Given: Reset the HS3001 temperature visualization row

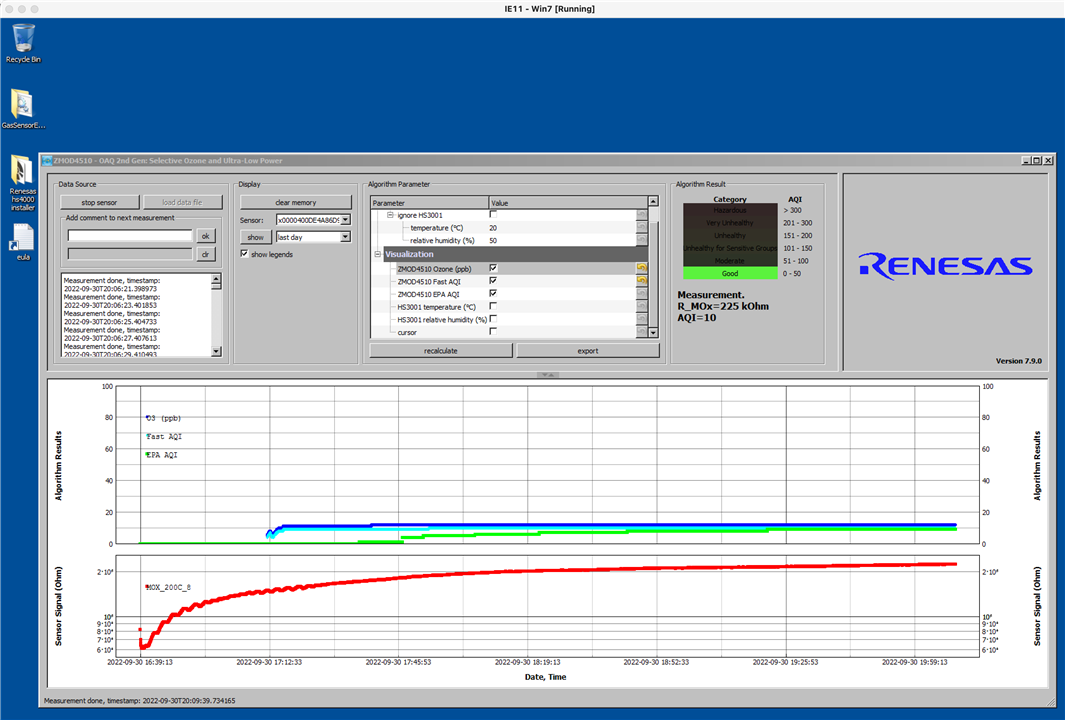Looking at the screenshot, I should [x=641, y=306].
